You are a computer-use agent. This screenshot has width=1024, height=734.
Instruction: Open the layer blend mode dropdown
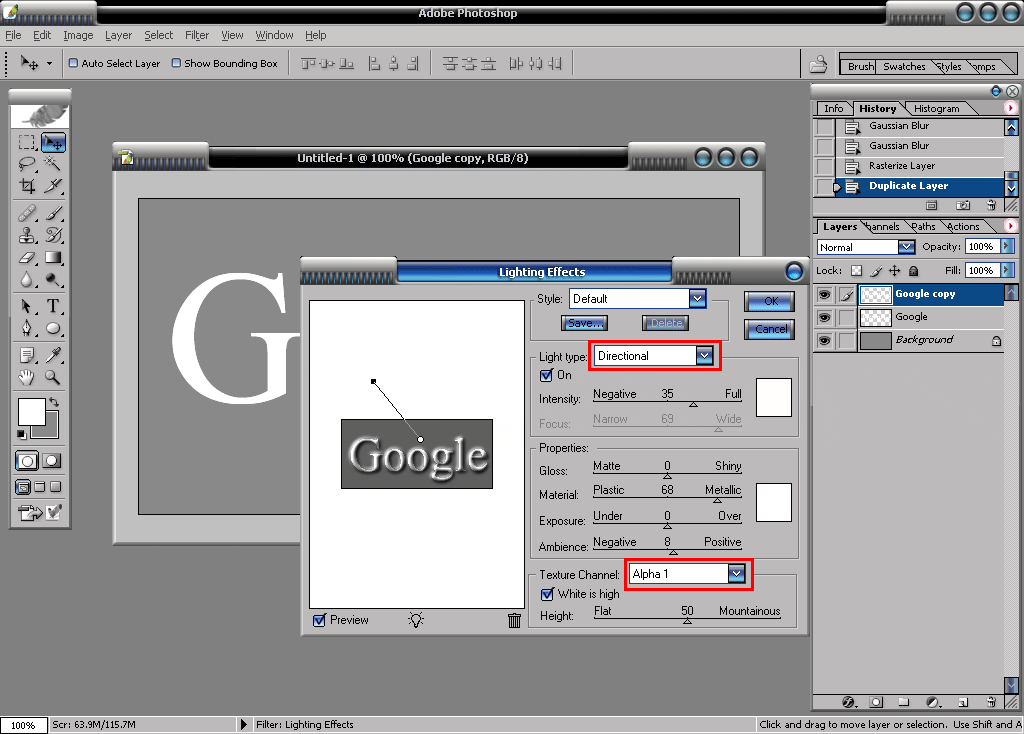(x=906, y=247)
